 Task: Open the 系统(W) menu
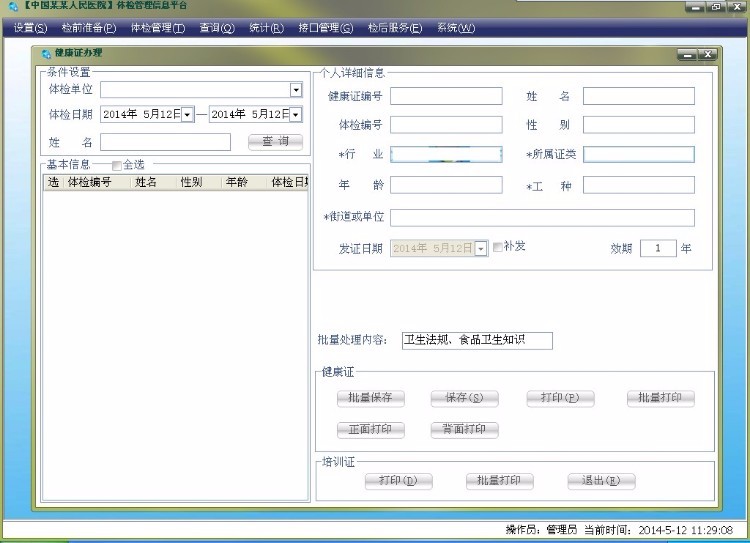coord(456,28)
